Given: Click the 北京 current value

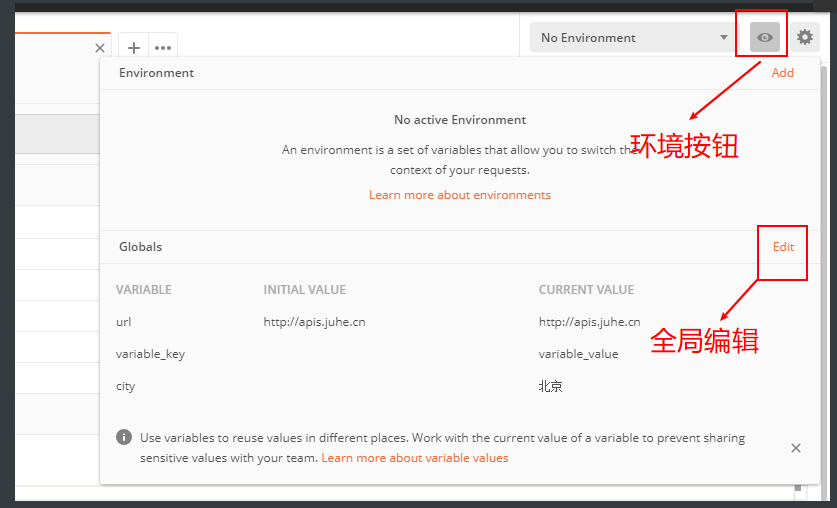Looking at the screenshot, I should pos(550,386).
